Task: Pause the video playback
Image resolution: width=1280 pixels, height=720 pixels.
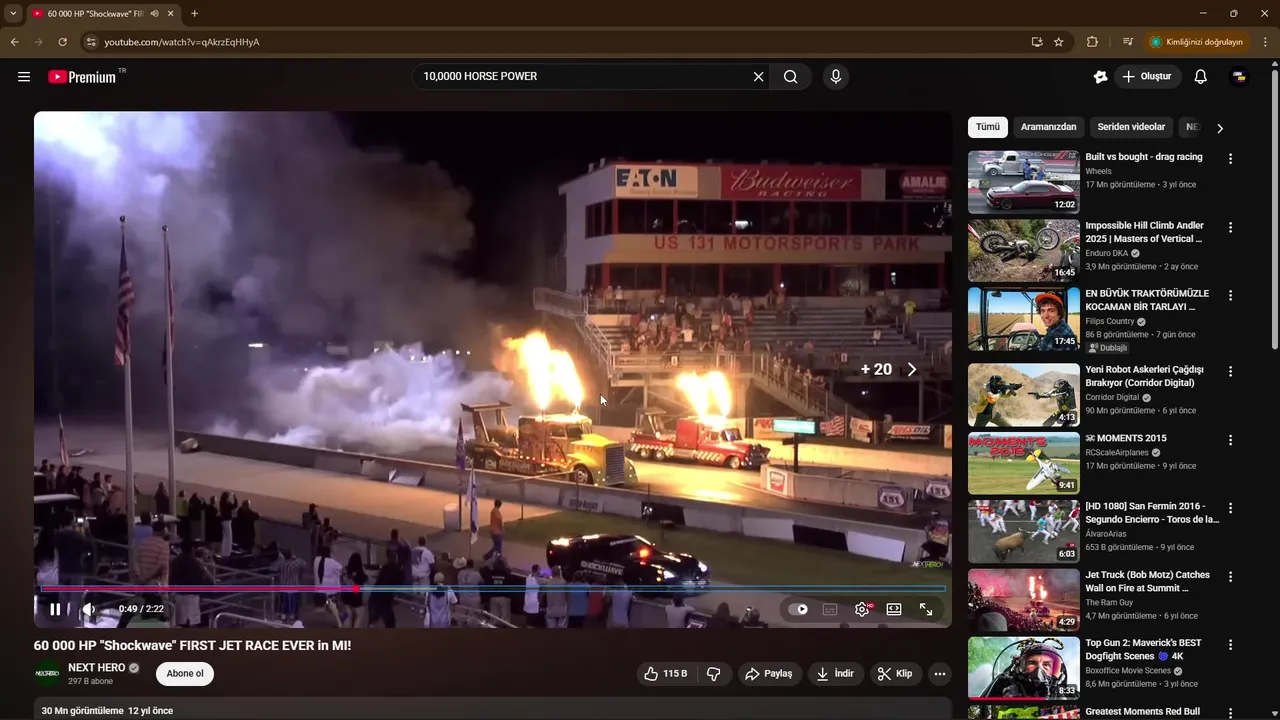Action: point(55,609)
